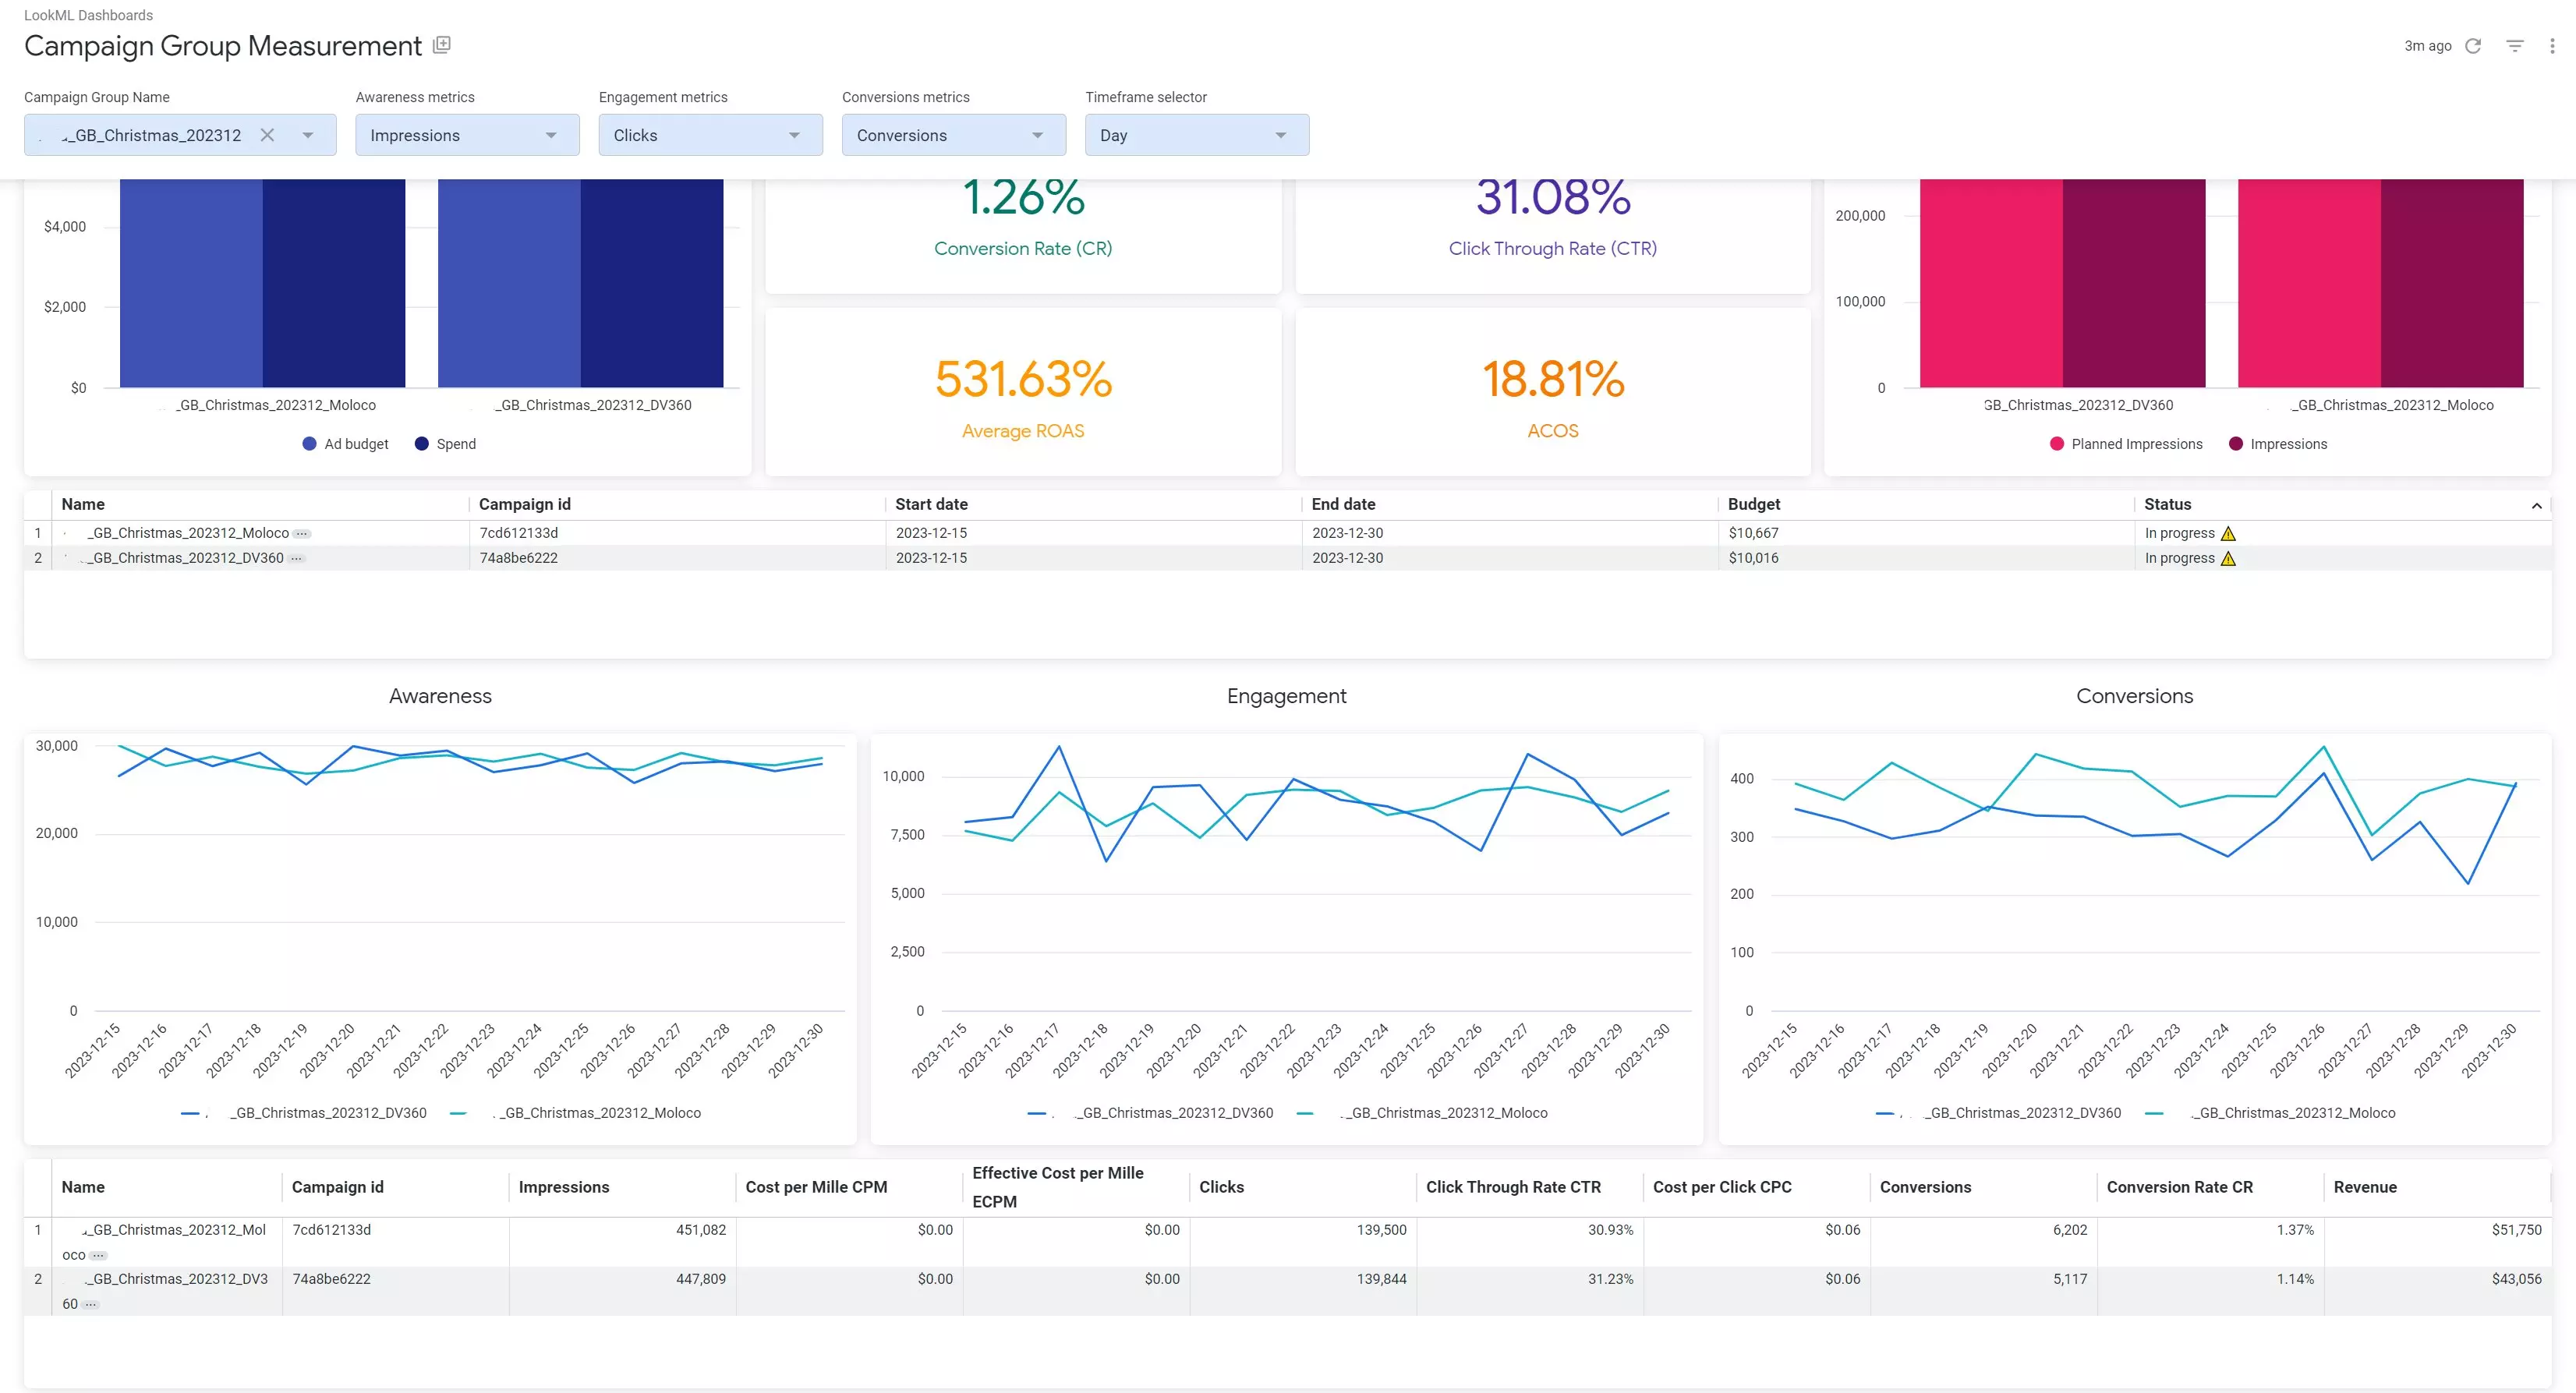Sort metrics table by Revenue header
2576x1393 pixels.
pyautogui.click(x=2365, y=1187)
